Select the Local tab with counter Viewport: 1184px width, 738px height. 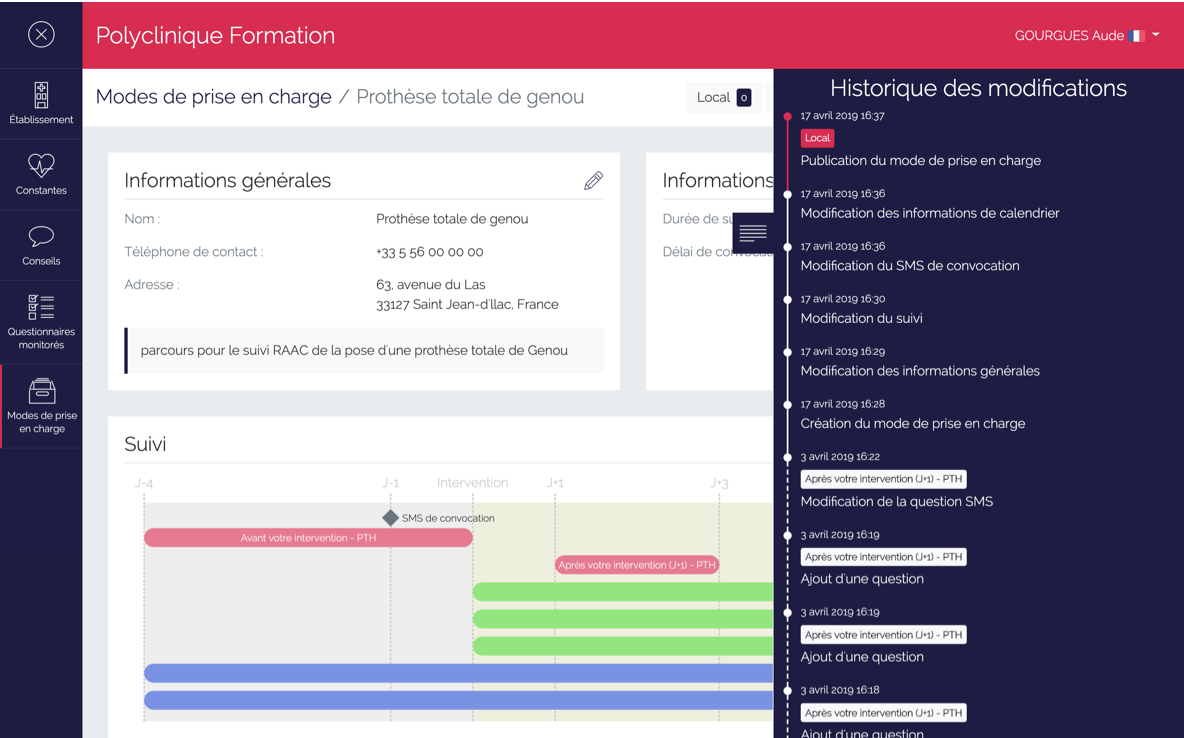[724, 97]
